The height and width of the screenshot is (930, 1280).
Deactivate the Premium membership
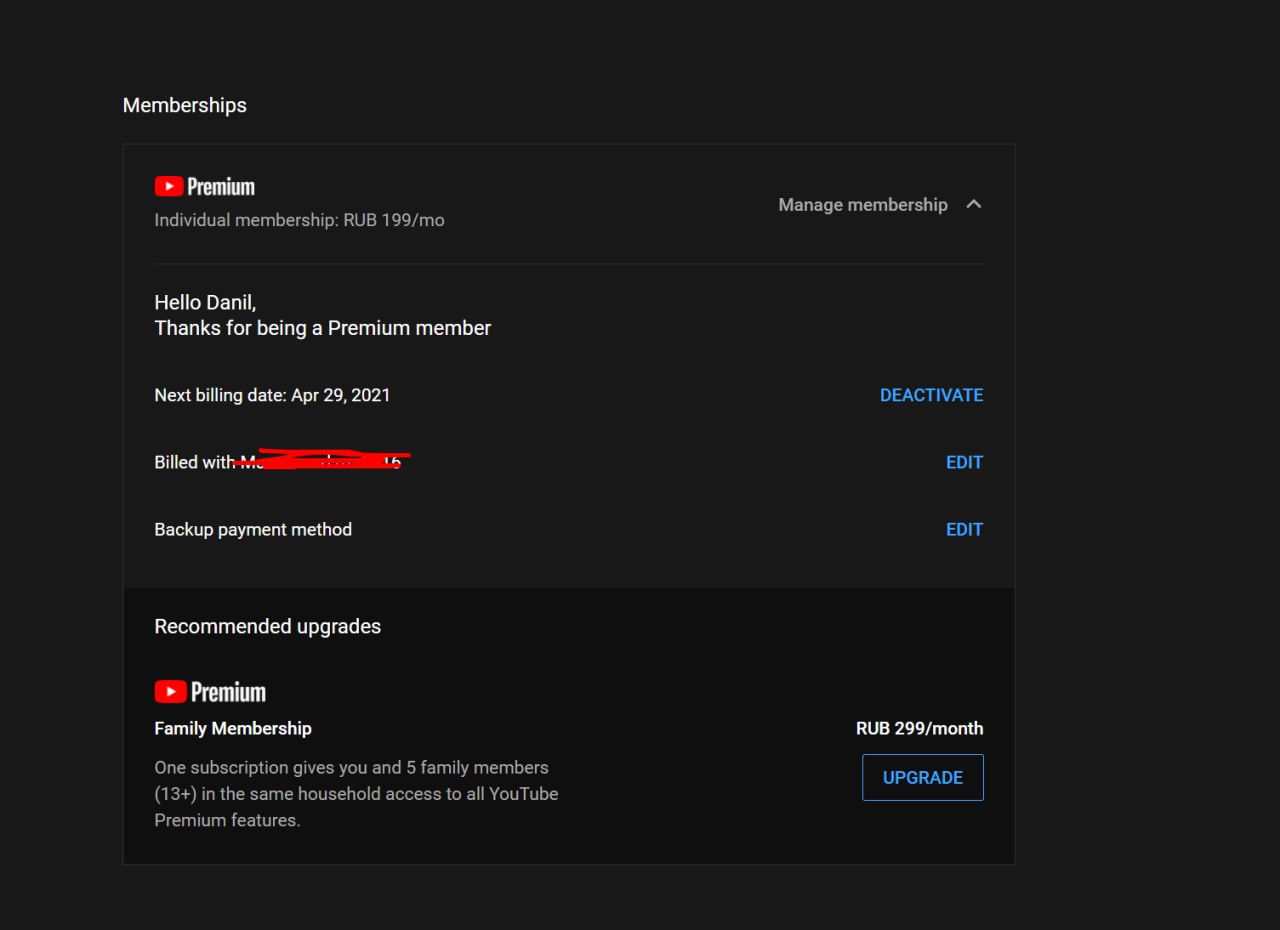931,395
